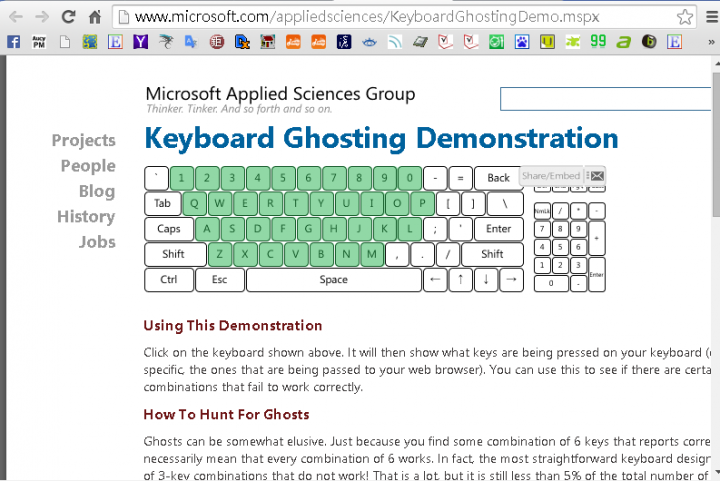
Task: Click the browser address bar URL
Action: click(x=367, y=17)
